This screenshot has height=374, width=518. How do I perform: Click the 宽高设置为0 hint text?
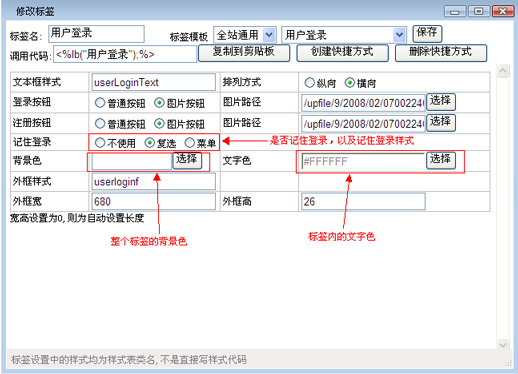pos(77,218)
